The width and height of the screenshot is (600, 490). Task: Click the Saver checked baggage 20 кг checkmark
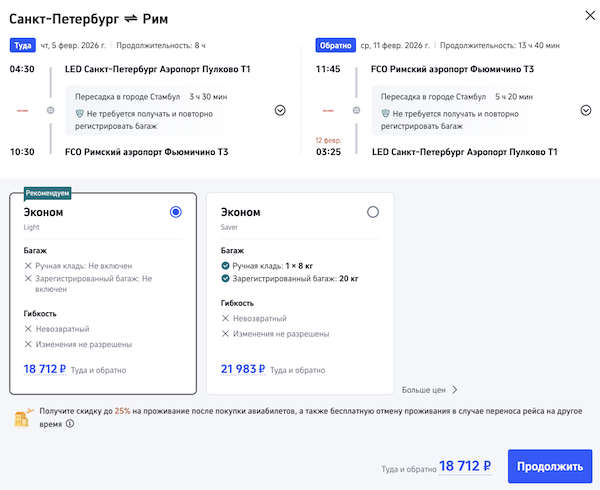(x=225, y=280)
